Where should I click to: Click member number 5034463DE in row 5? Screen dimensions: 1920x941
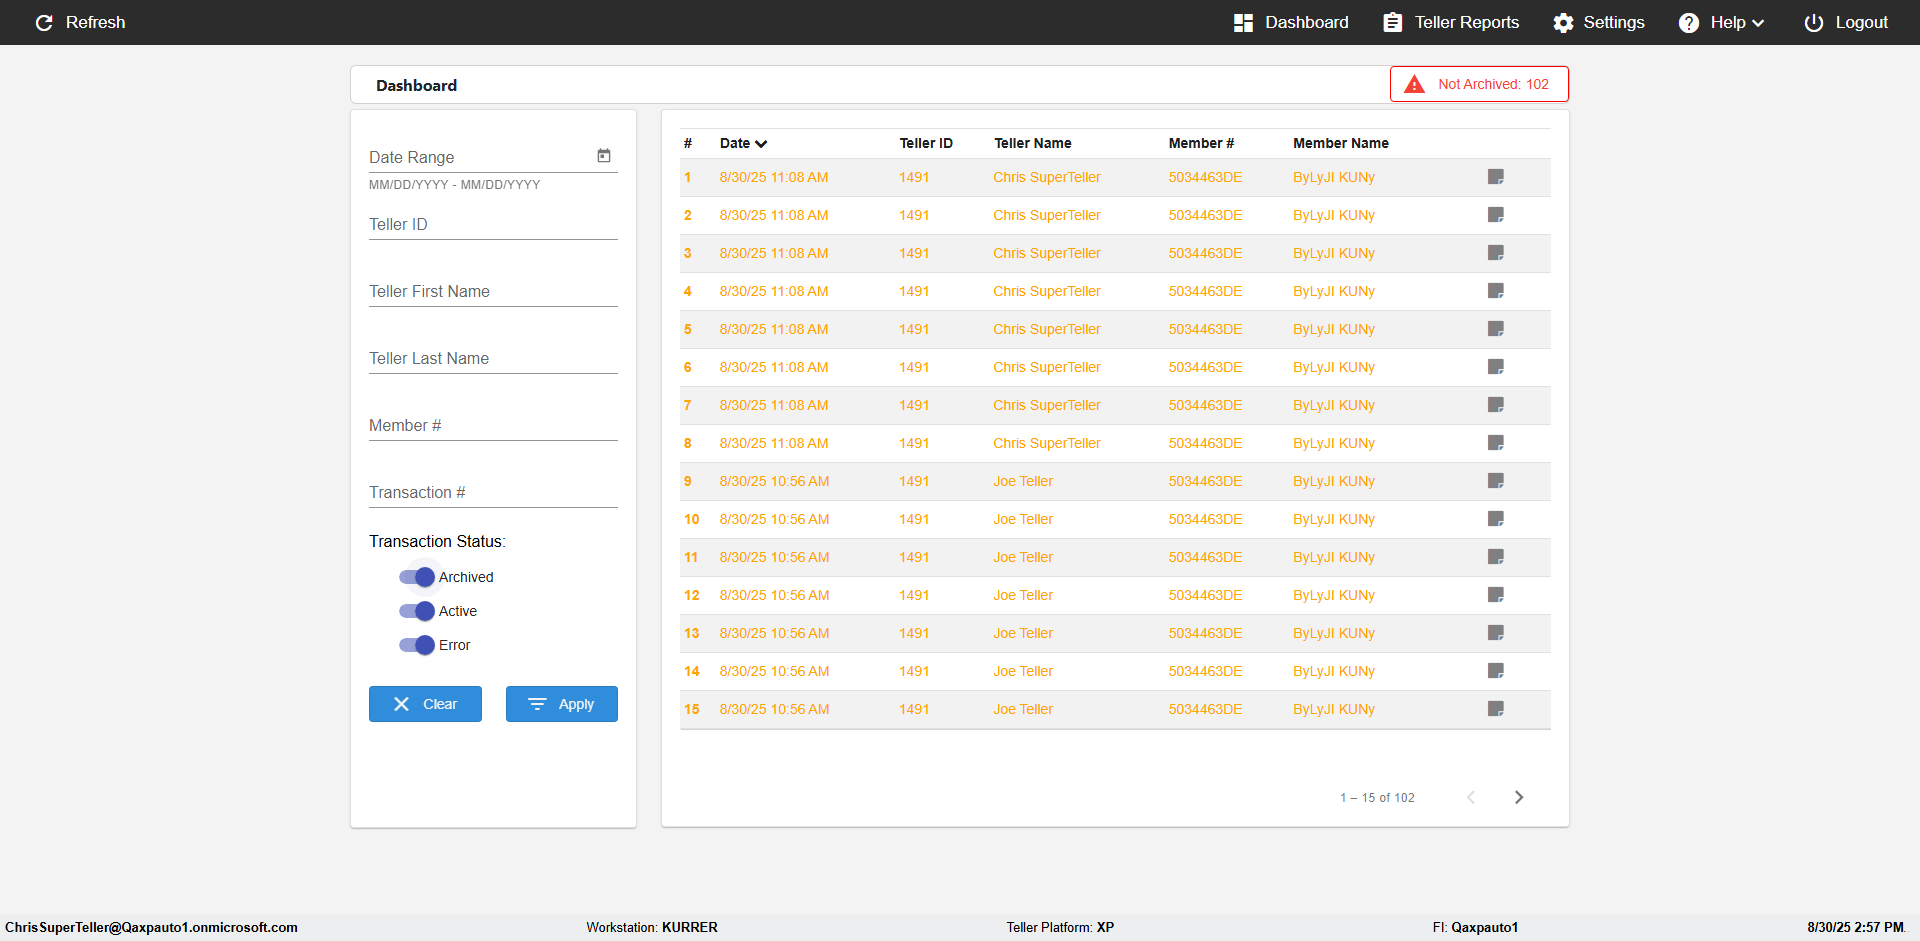[x=1205, y=329]
